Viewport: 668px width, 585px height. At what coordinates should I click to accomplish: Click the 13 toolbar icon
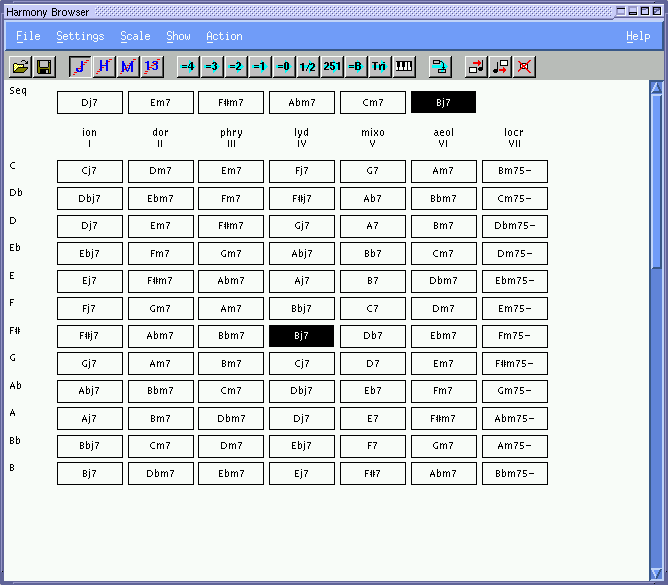click(x=152, y=67)
